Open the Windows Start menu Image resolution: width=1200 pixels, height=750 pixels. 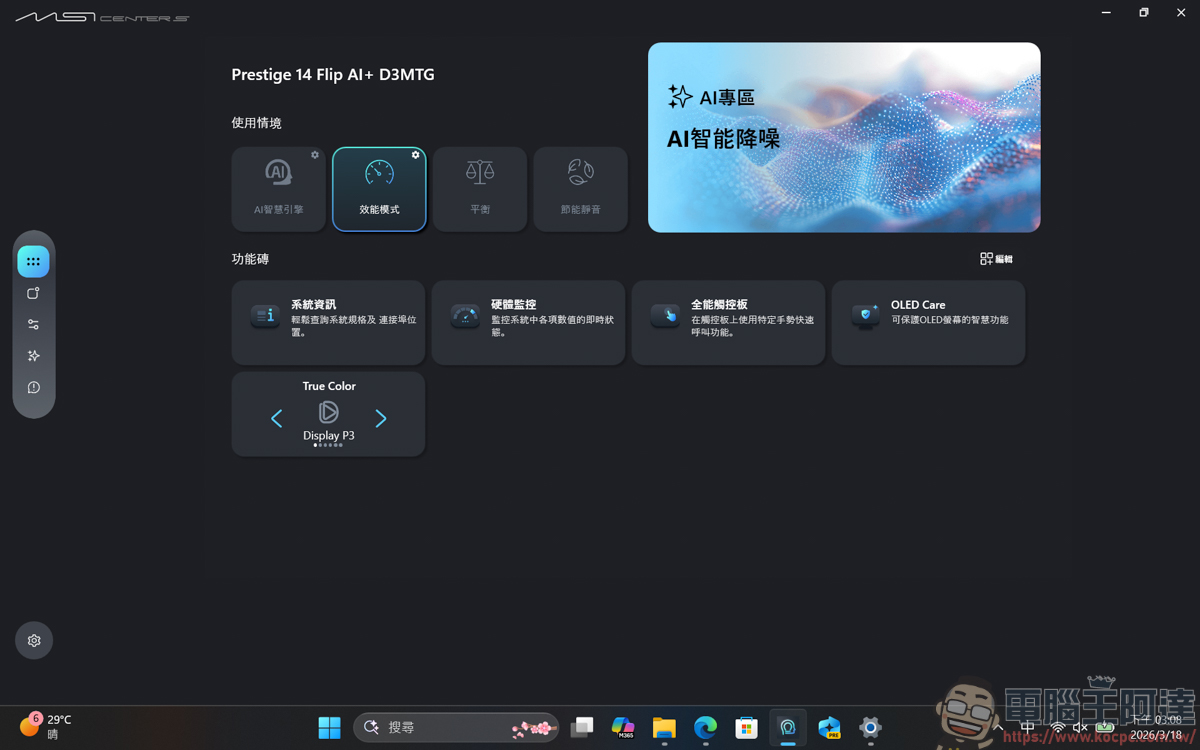click(x=329, y=728)
